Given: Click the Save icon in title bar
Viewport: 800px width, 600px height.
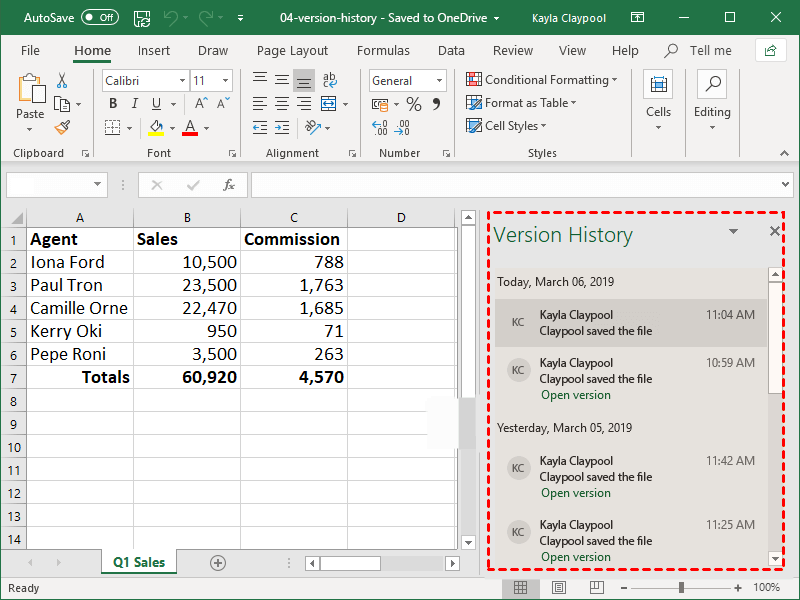Looking at the screenshot, I should click(x=142, y=18).
